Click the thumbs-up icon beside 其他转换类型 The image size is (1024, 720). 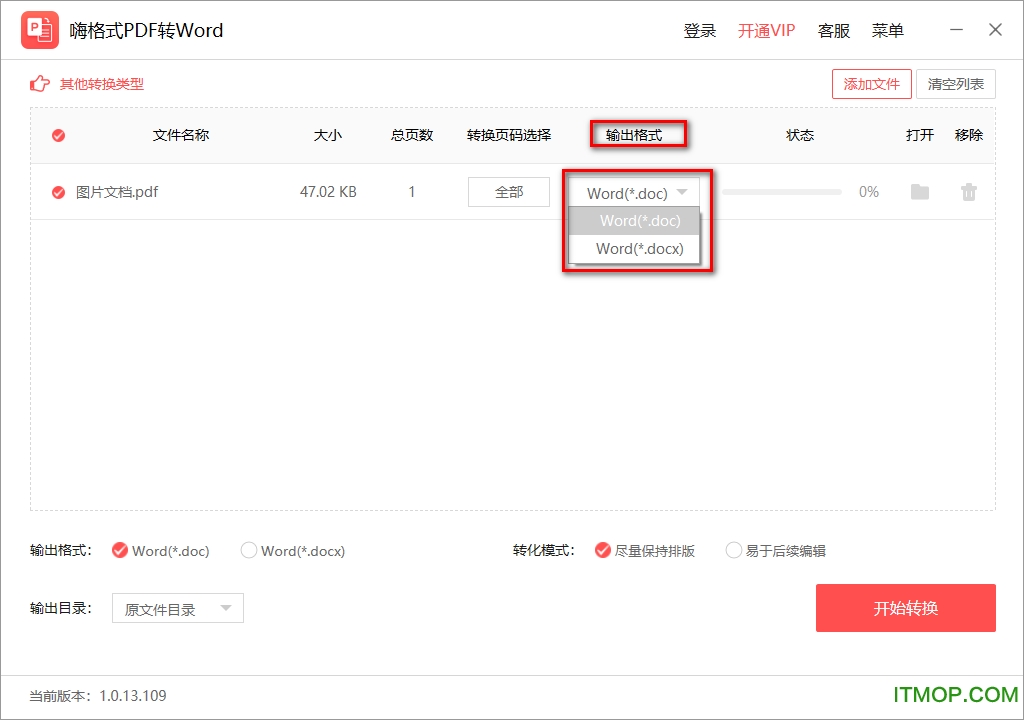(x=39, y=84)
